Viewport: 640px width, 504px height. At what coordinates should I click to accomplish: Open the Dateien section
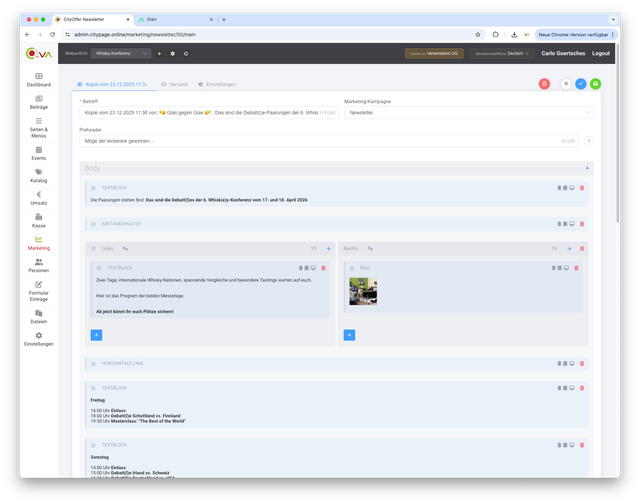click(38, 316)
